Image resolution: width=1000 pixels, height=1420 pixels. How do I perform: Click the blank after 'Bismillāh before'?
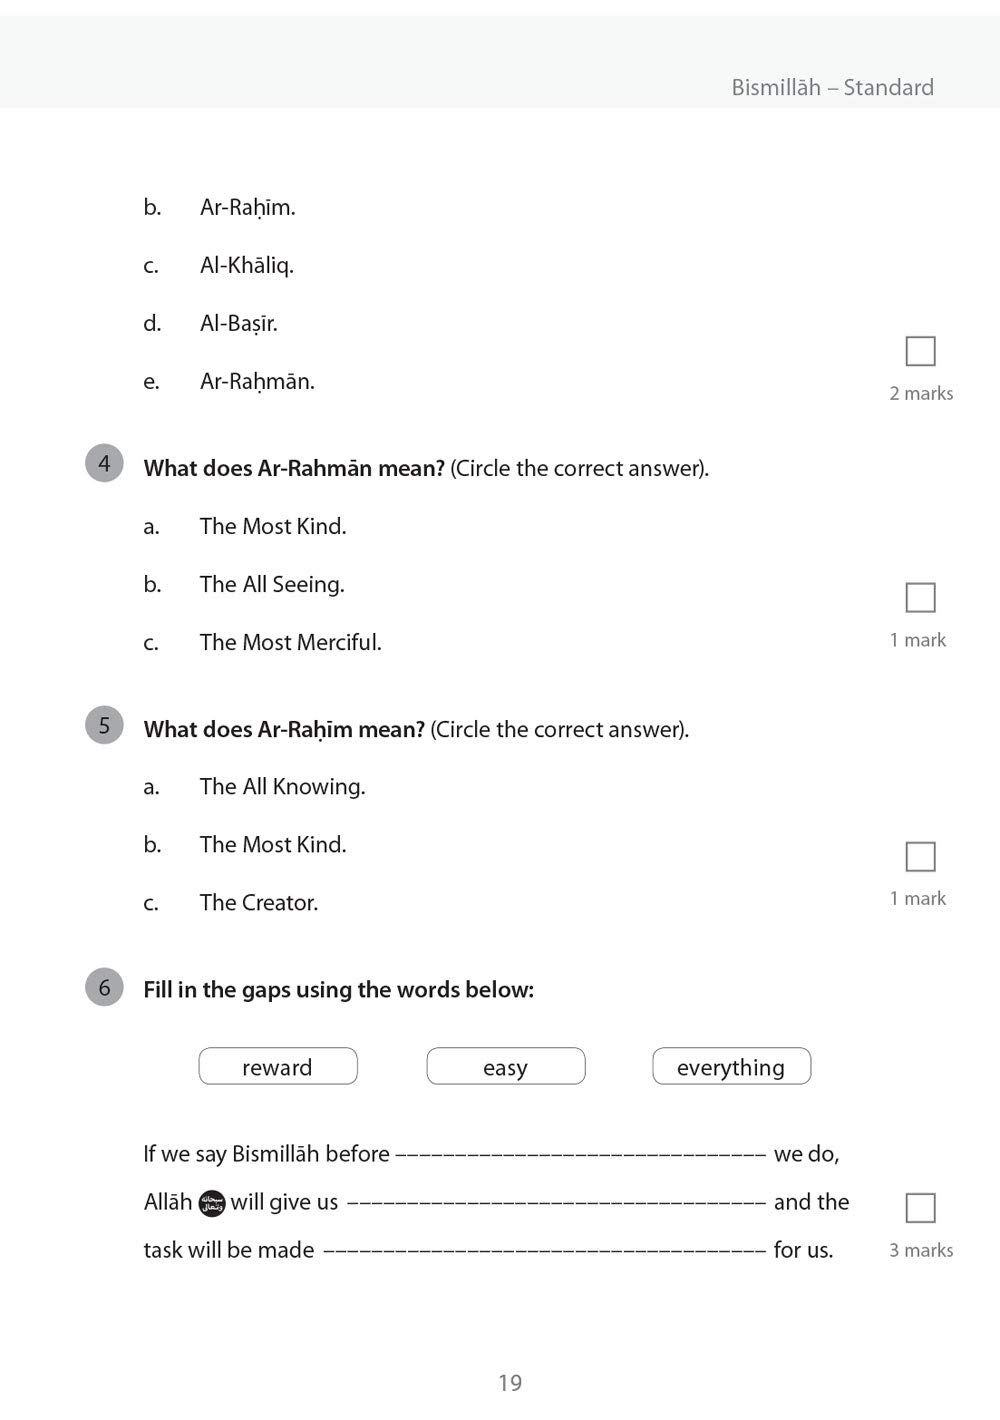point(581,1155)
